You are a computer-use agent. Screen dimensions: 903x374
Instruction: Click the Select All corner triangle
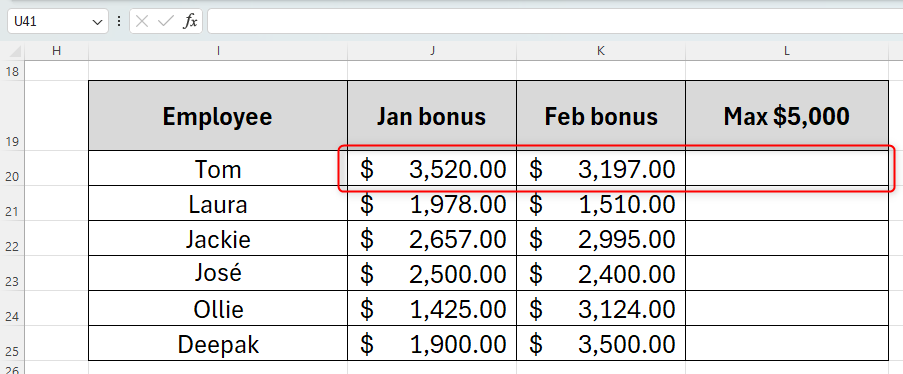click(x=16, y=52)
